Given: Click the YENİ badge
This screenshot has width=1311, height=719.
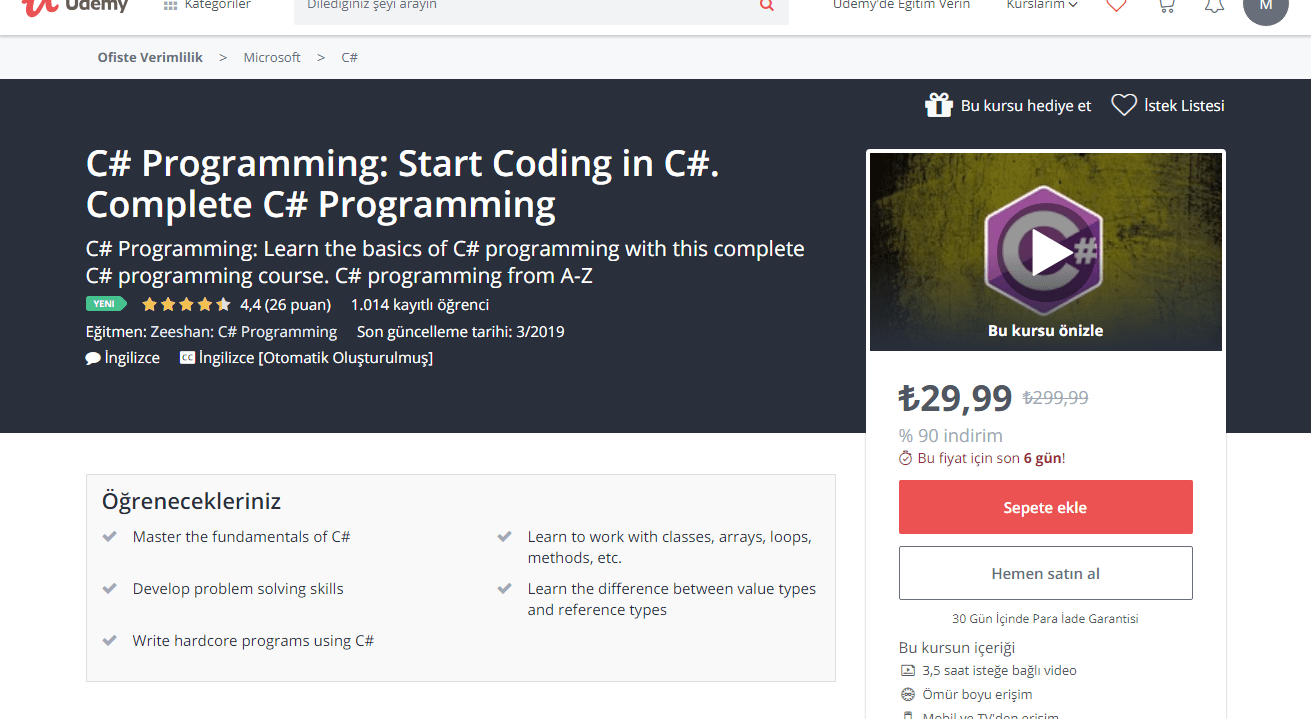Looking at the screenshot, I should [x=105, y=304].
